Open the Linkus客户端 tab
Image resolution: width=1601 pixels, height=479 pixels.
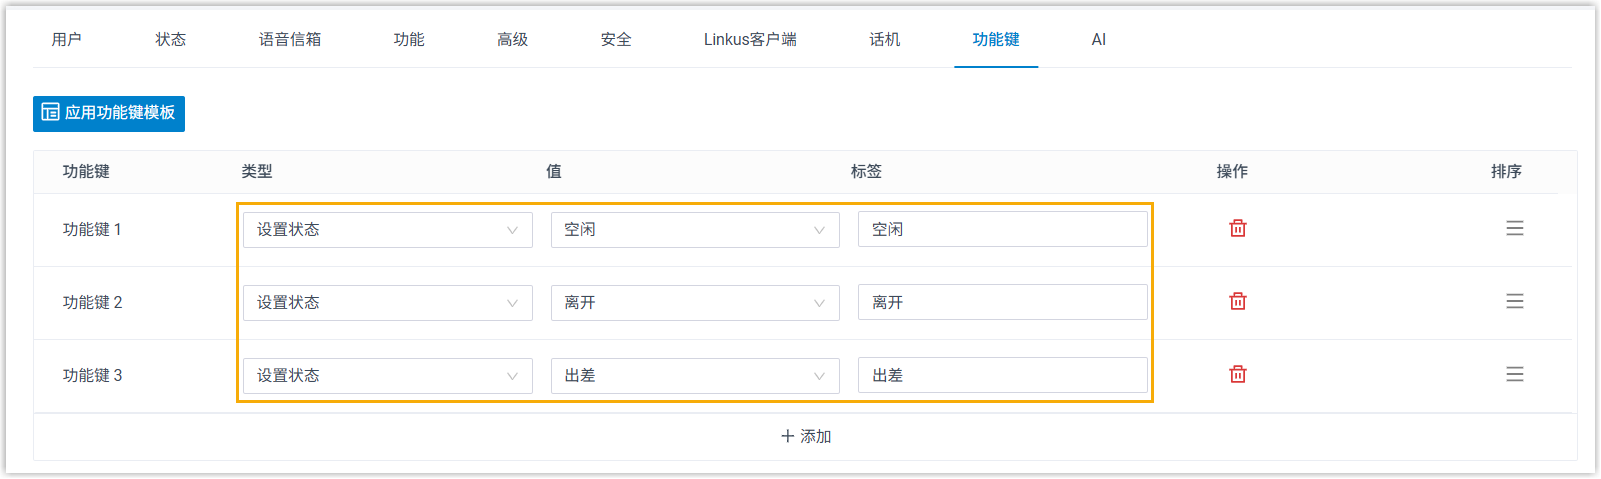pyautogui.click(x=750, y=40)
